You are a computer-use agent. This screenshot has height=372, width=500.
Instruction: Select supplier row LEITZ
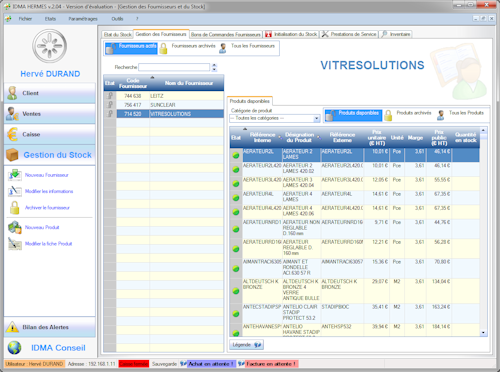pyautogui.click(x=164, y=96)
